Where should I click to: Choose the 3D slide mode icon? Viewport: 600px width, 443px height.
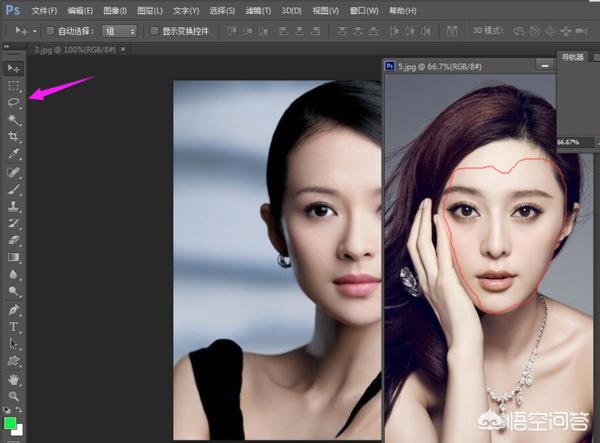coord(566,31)
